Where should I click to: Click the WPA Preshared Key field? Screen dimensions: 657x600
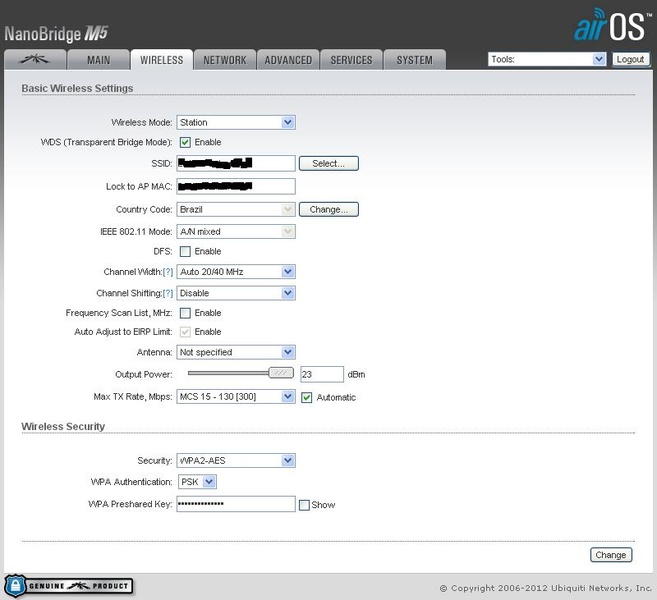coord(236,504)
